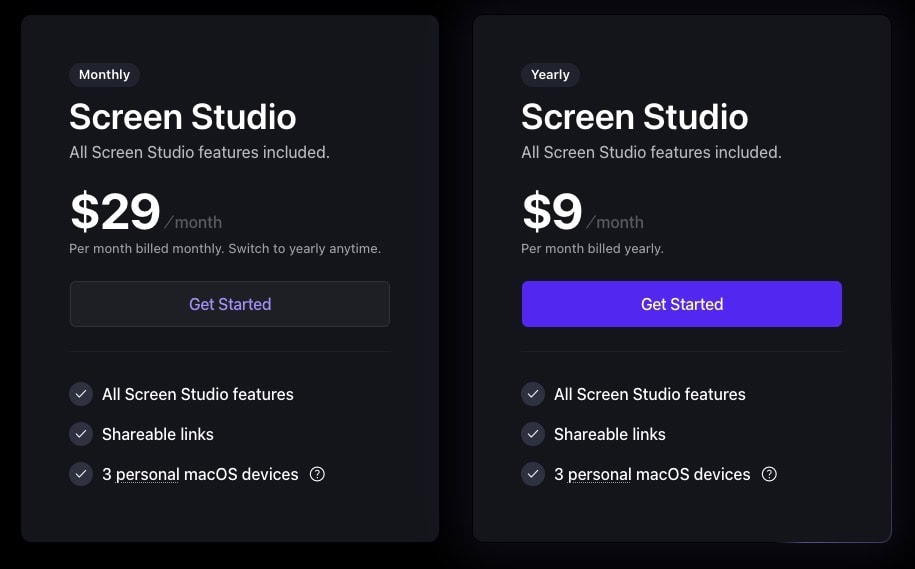Click underlined "personal" text in Yearly plan

599,475
